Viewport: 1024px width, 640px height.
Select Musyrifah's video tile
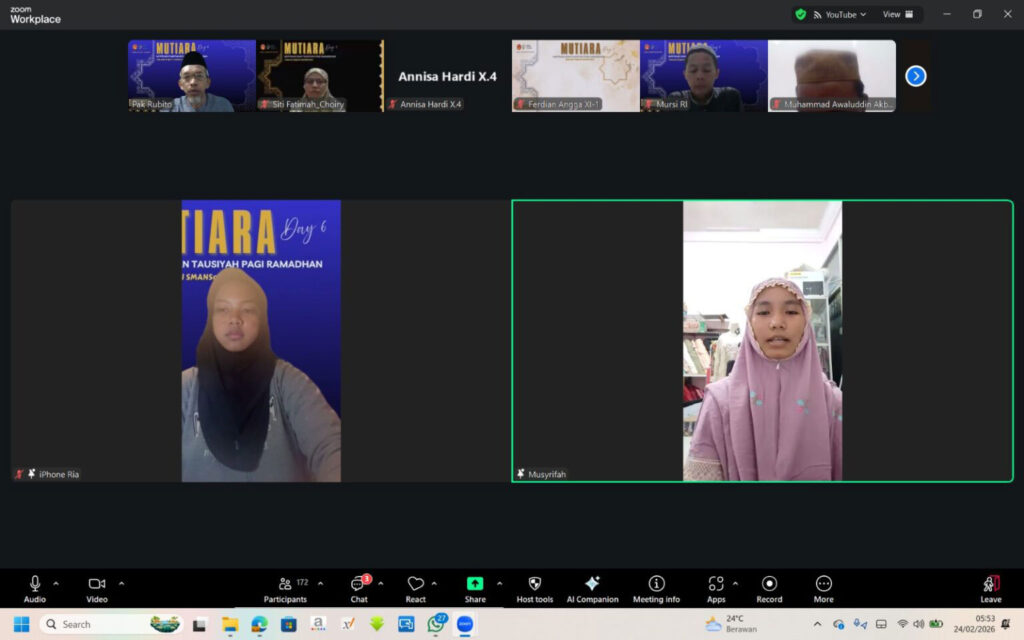(762, 338)
